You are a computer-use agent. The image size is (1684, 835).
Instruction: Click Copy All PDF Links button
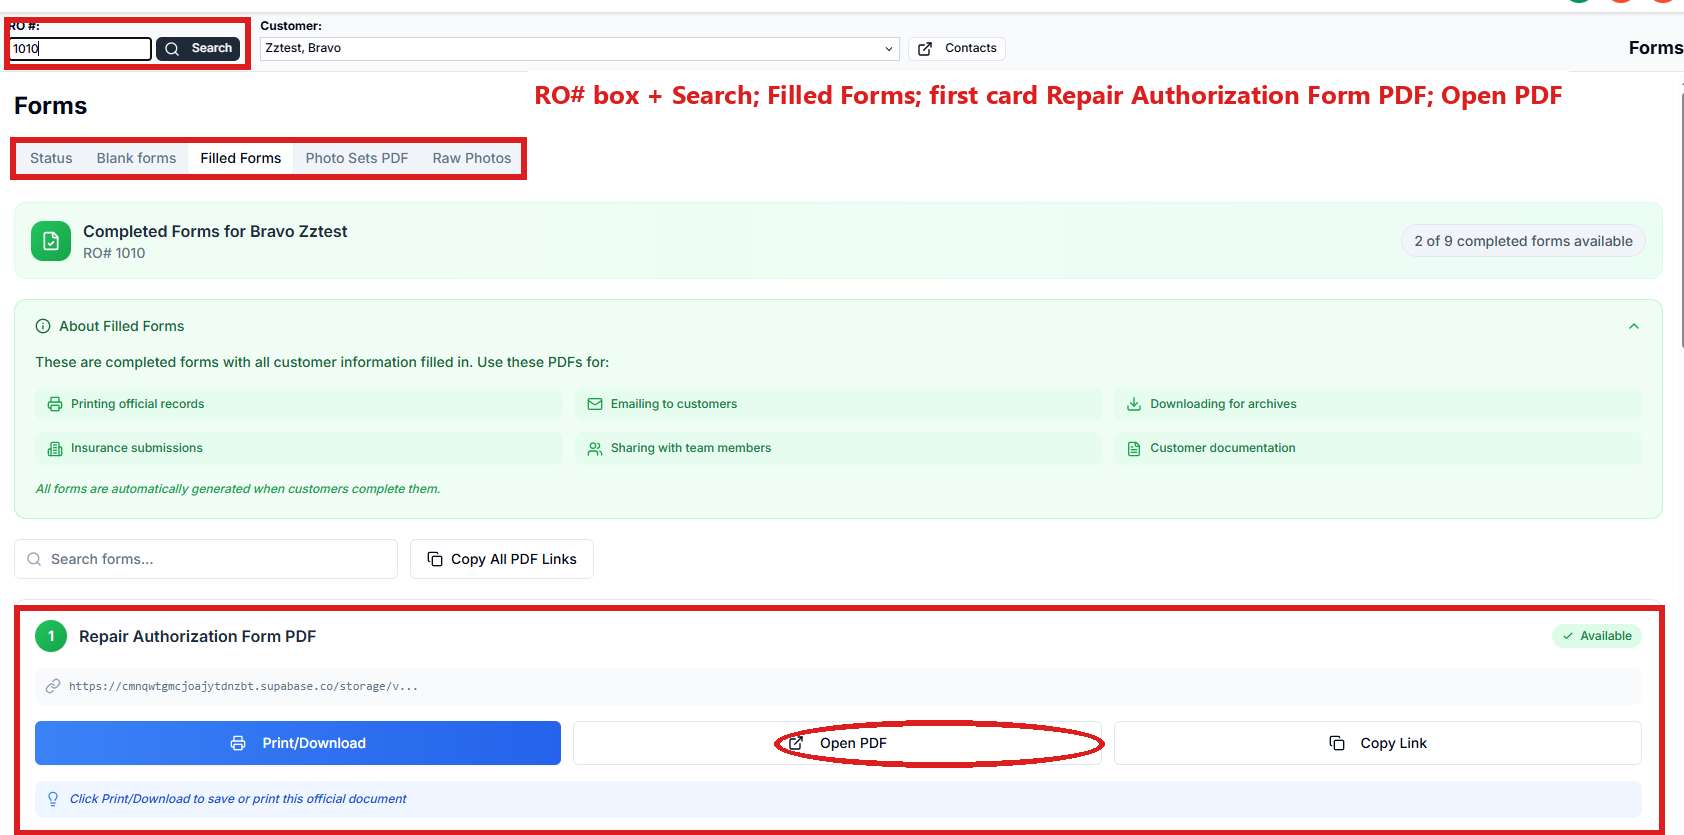(502, 559)
